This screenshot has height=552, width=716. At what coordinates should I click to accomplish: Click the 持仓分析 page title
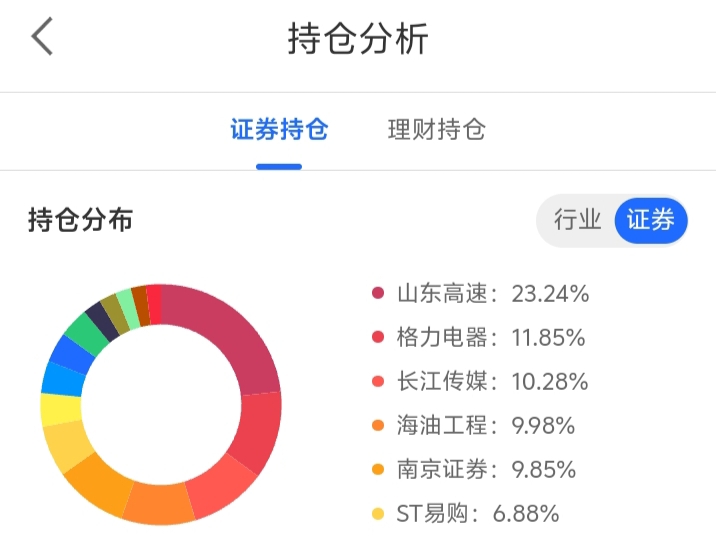(358, 39)
